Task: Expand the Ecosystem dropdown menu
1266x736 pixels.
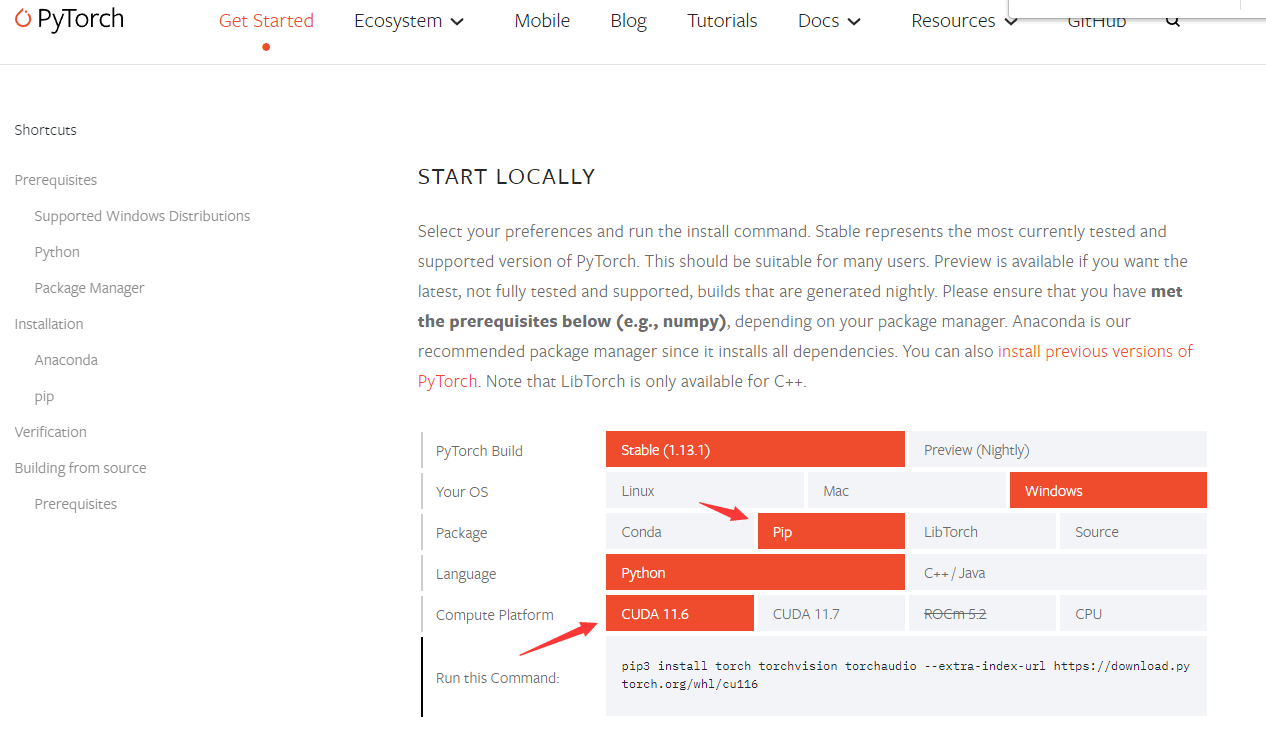Action: [409, 21]
